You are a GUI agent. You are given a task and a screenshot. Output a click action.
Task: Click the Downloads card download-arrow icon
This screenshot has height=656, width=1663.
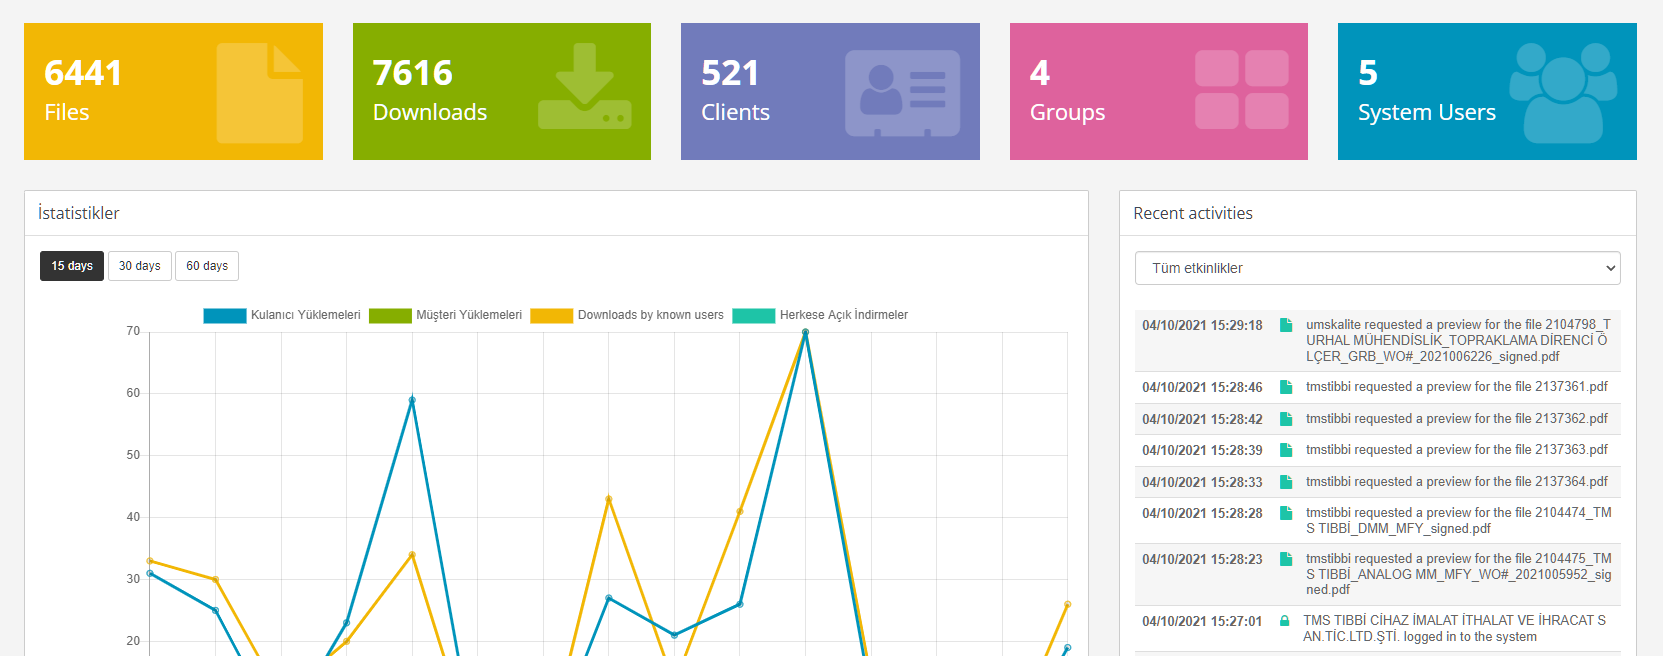click(x=585, y=86)
